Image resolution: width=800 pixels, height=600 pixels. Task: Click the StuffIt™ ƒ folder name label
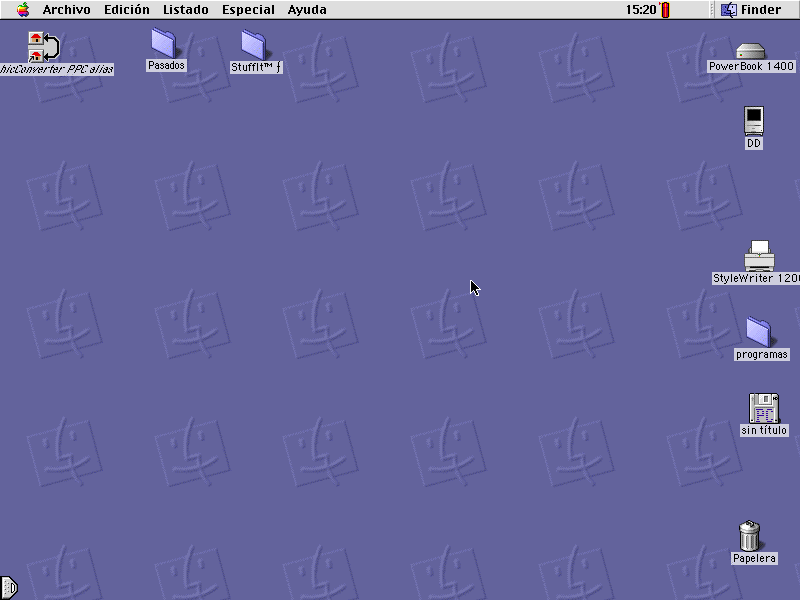point(256,67)
